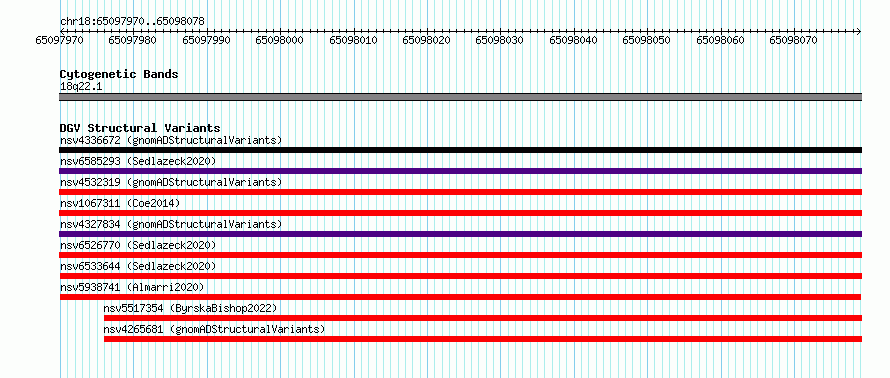Click ruler position 65097970
The height and width of the screenshot is (378, 890).
coord(59,40)
